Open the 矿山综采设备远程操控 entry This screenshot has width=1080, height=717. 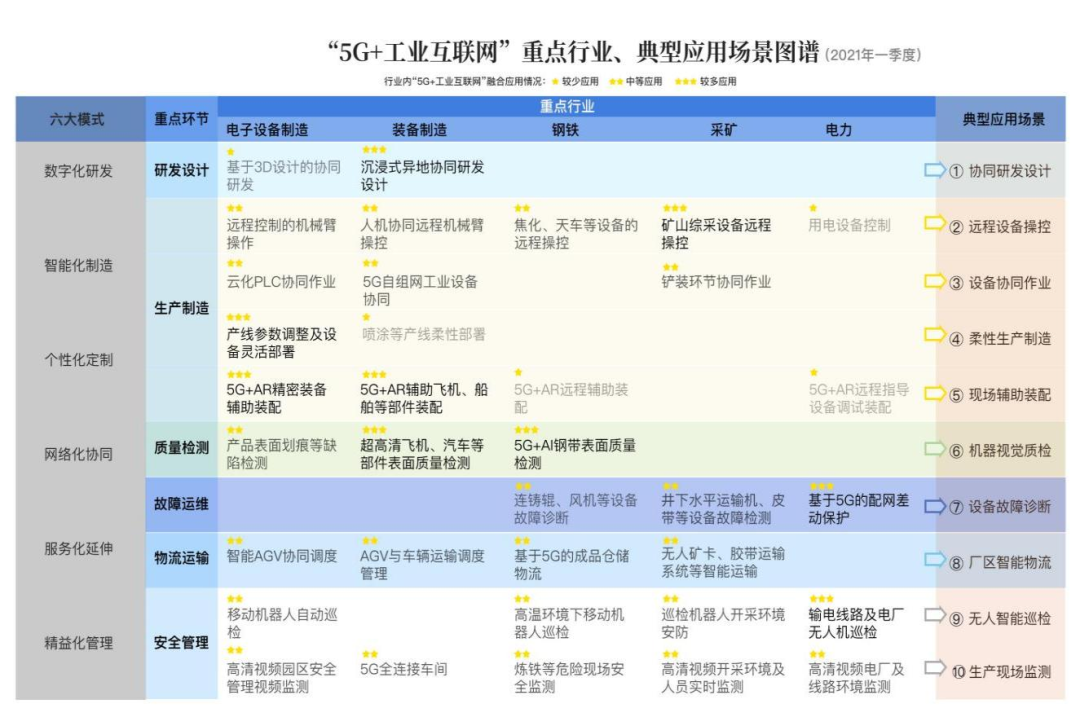pos(715,234)
